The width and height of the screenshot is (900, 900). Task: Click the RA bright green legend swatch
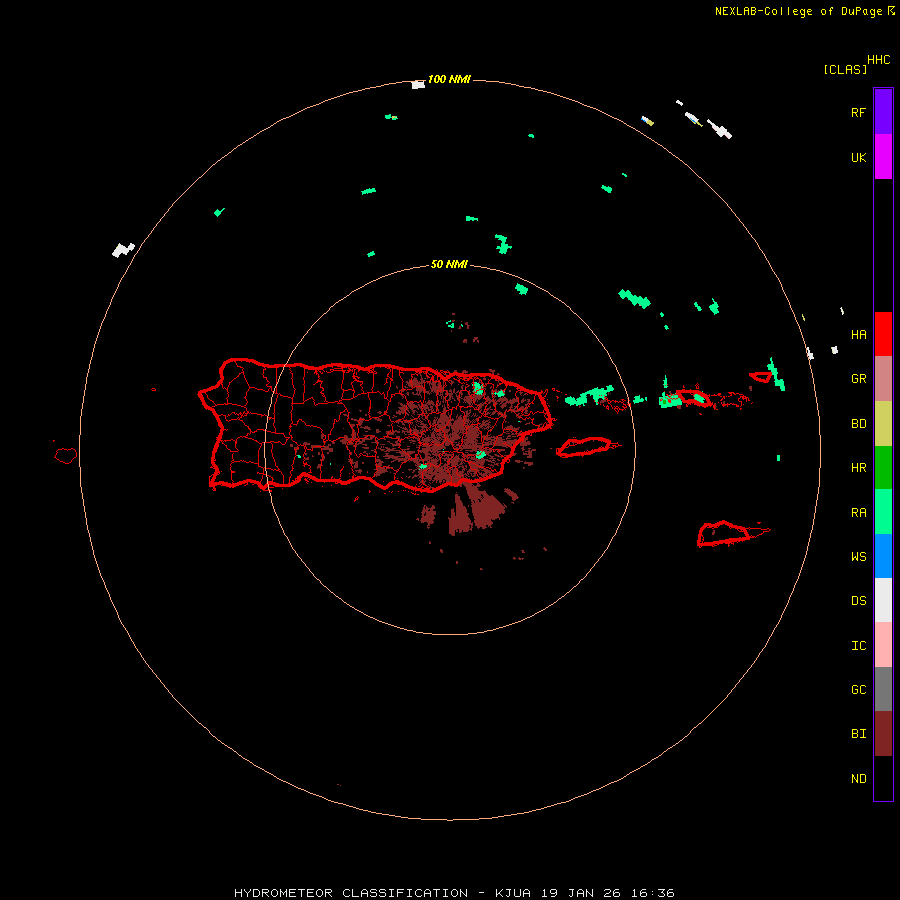point(883,512)
